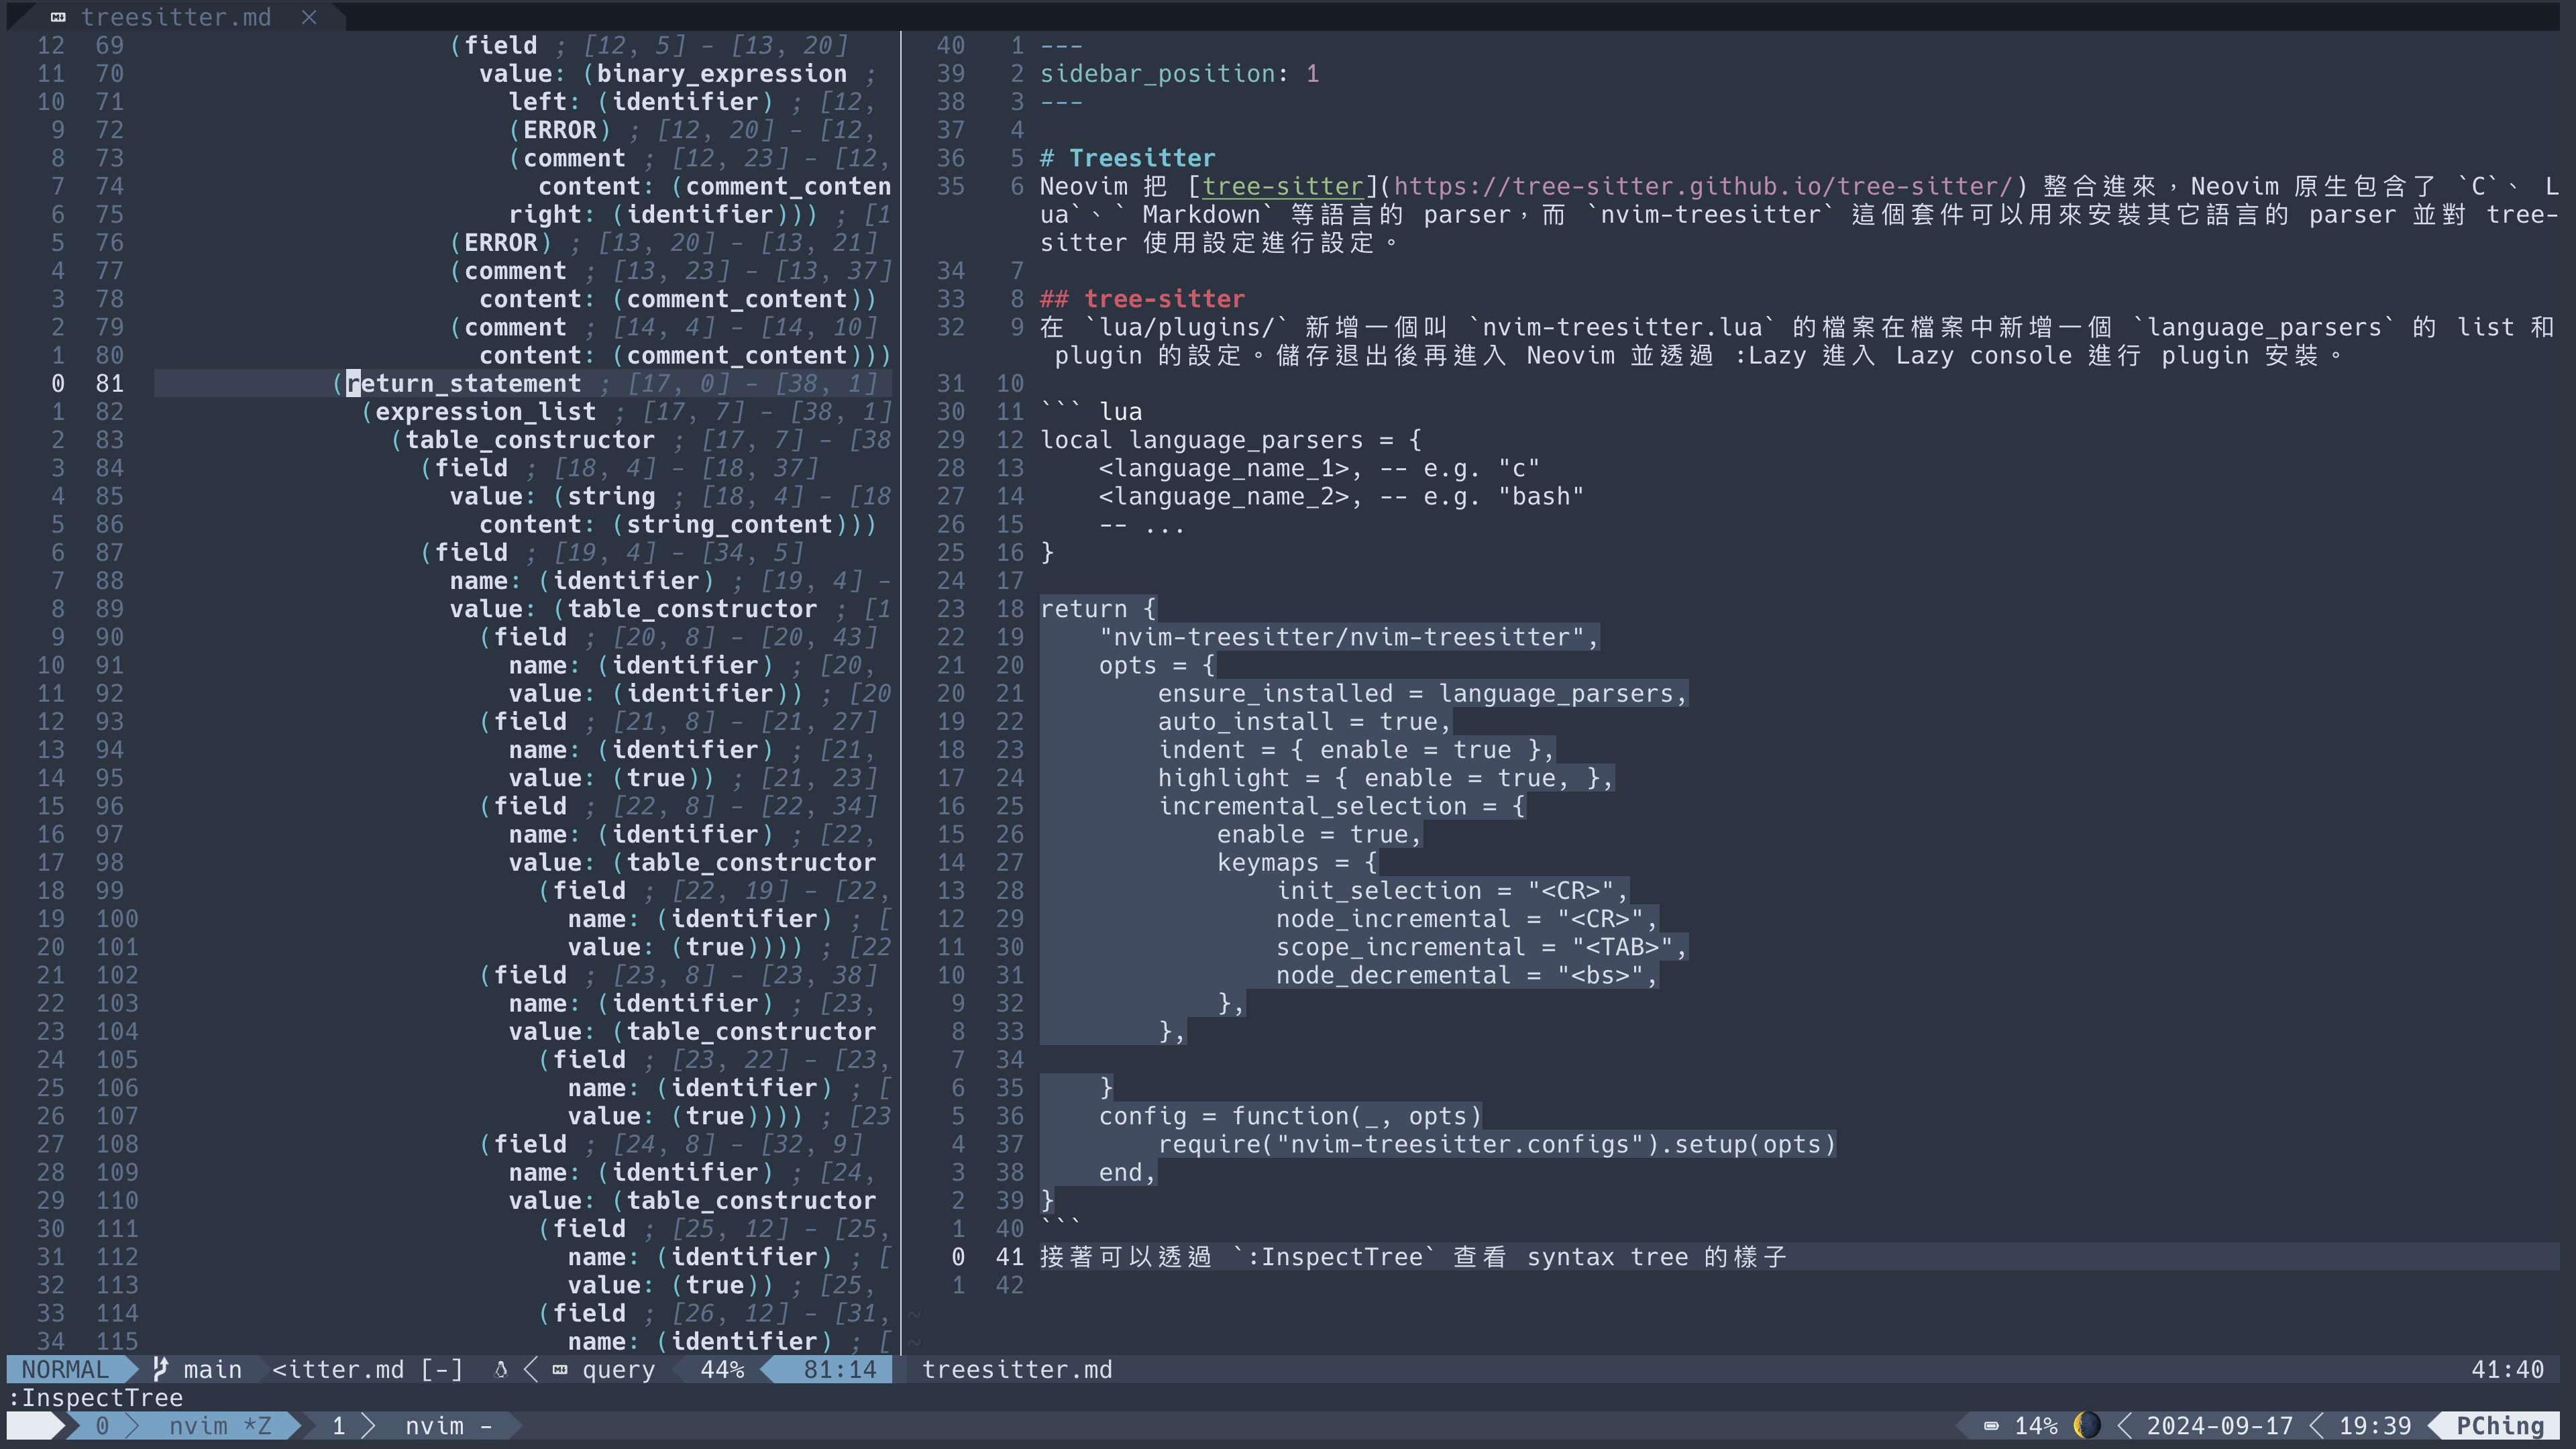Click the 44% scroll position indicator

[x=722, y=1369]
